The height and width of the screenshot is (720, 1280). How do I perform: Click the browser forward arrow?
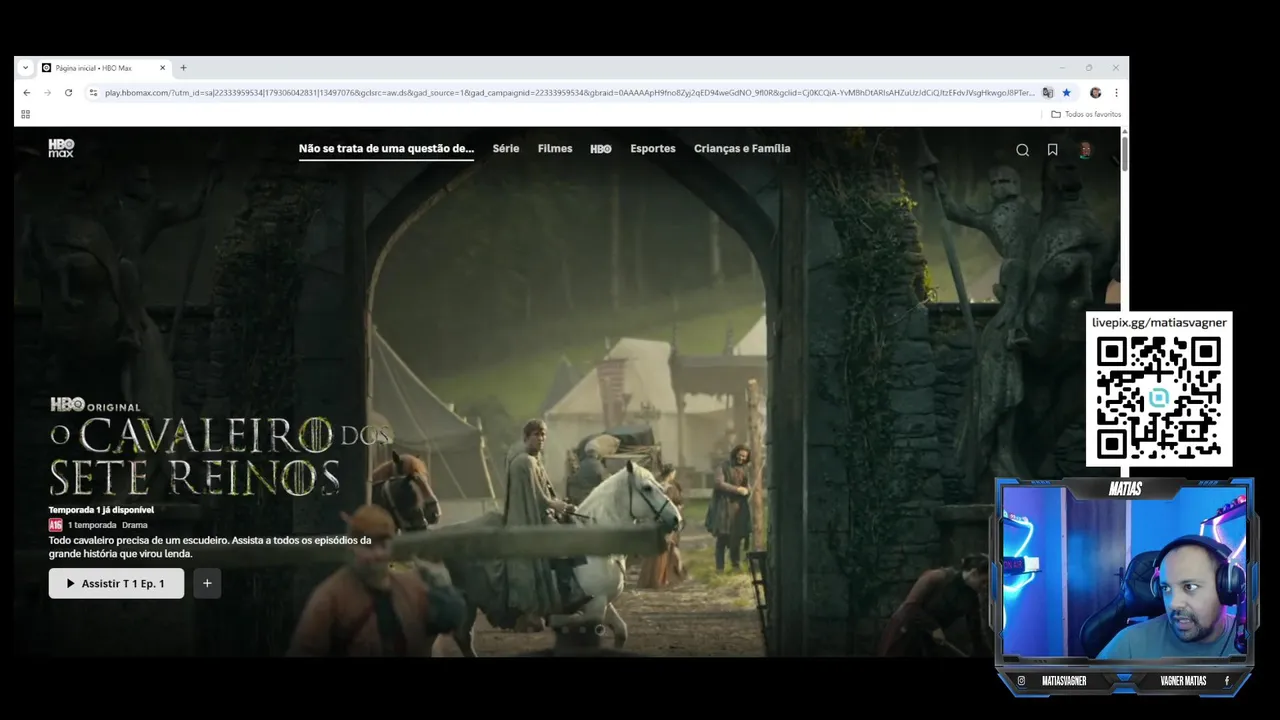47,93
